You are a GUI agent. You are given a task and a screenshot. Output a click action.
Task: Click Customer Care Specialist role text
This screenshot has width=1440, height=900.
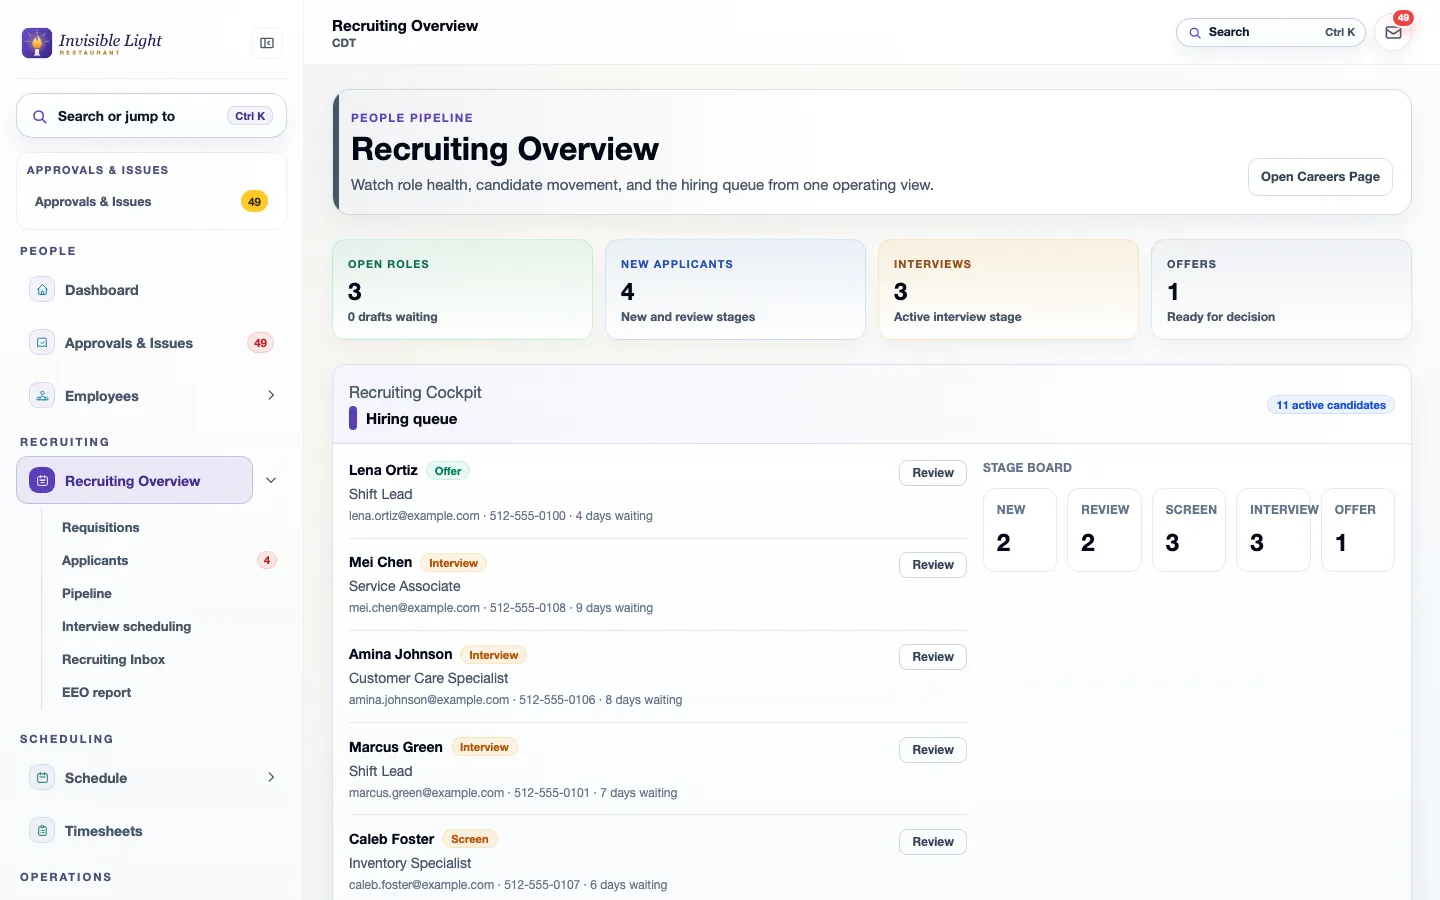pyautogui.click(x=428, y=678)
